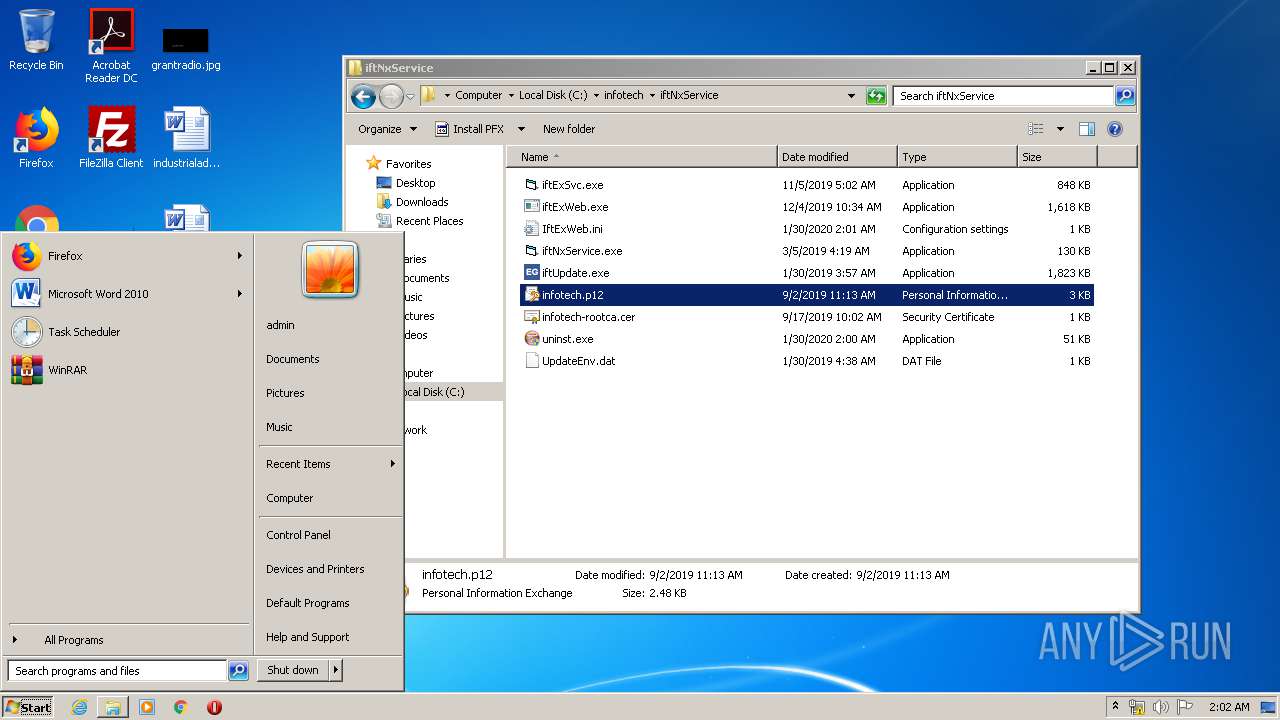
Task: Refresh the iftNxService folder view
Action: tap(876, 96)
